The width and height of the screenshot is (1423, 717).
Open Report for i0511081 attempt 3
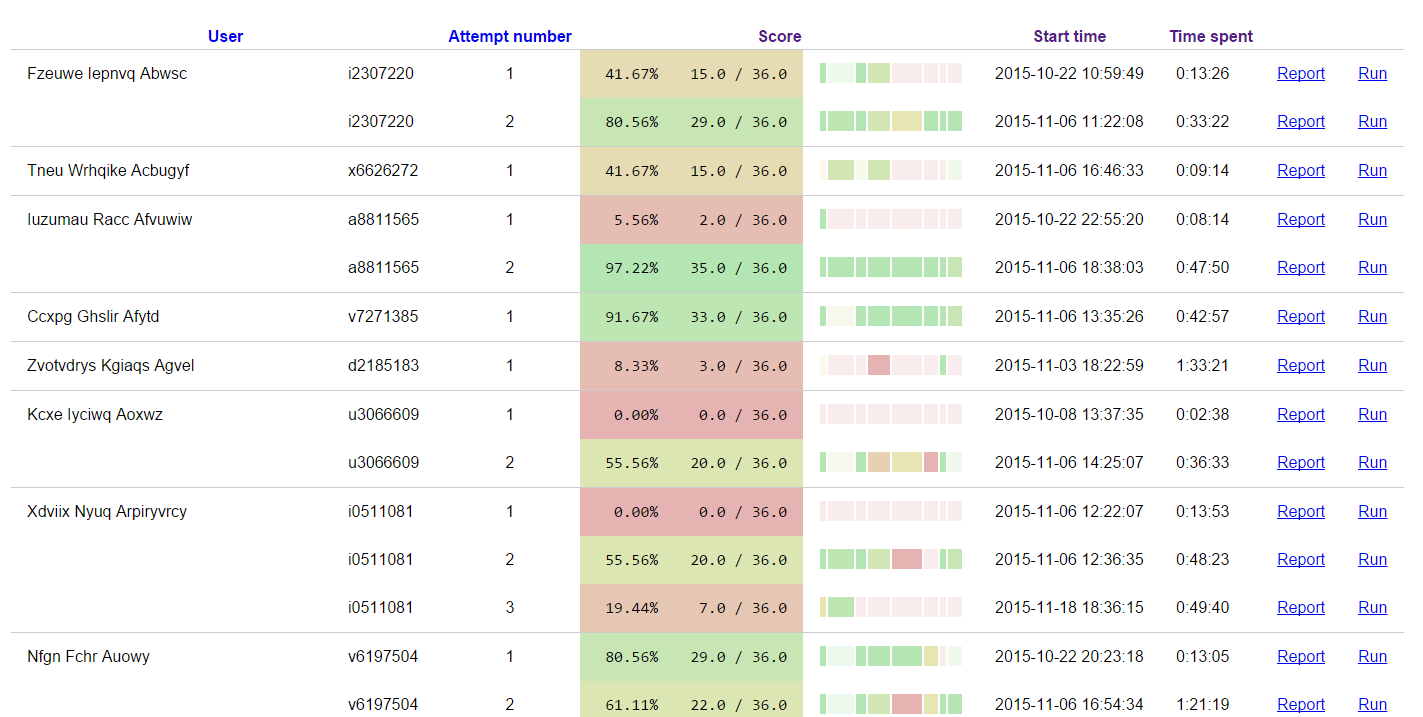(x=1301, y=608)
